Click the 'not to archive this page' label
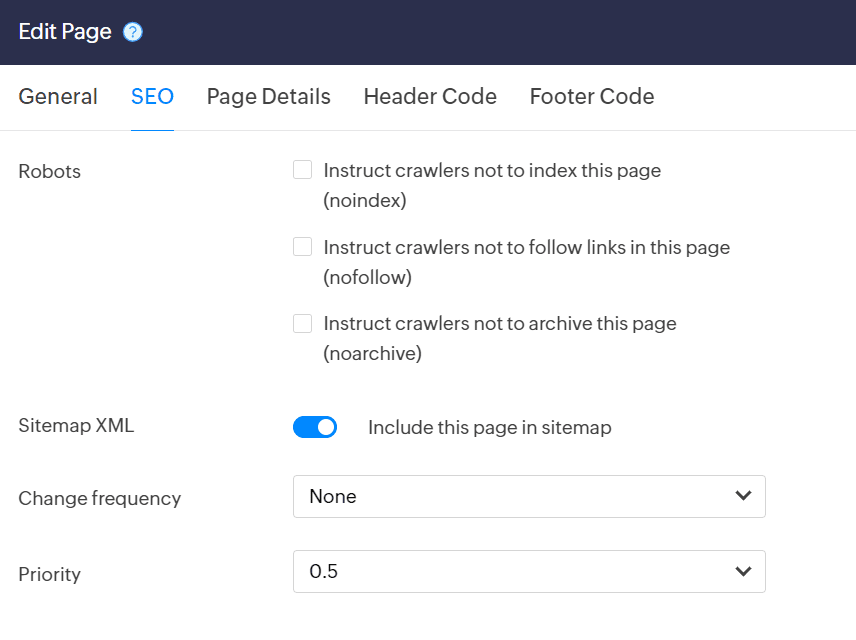Screen dimensions: 856x640 point(500,324)
